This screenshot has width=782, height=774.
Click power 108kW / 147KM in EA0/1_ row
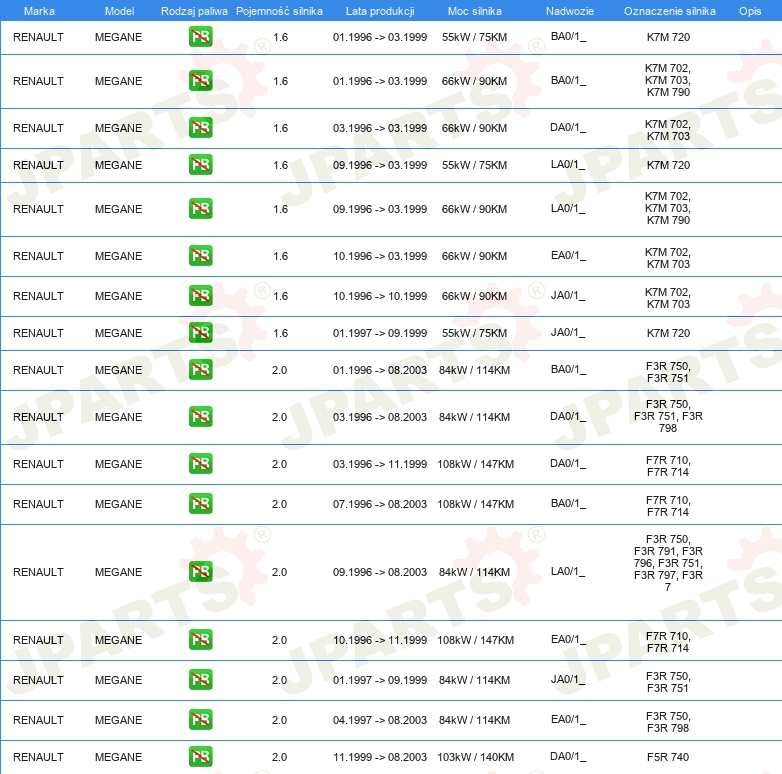[x=475, y=640]
